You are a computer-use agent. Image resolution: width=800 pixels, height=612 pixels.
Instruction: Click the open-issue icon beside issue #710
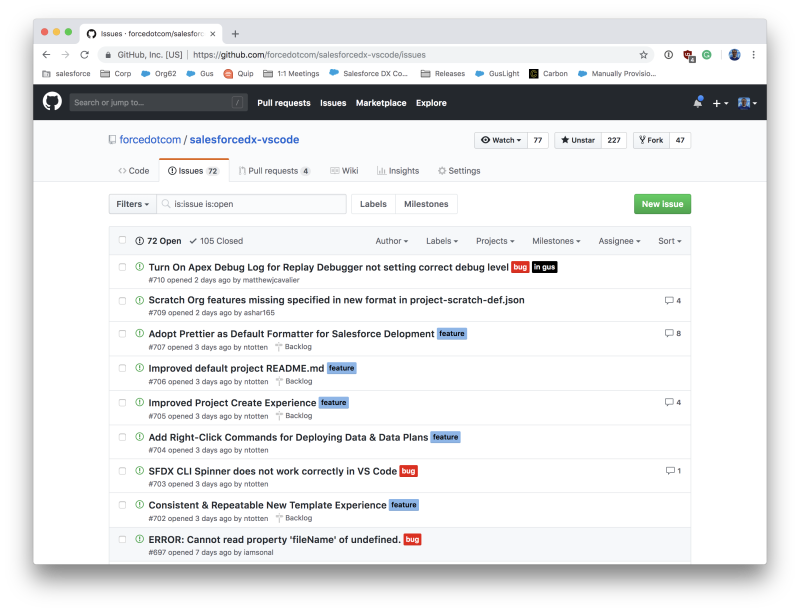pyautogui.click(x=139, y=266)
